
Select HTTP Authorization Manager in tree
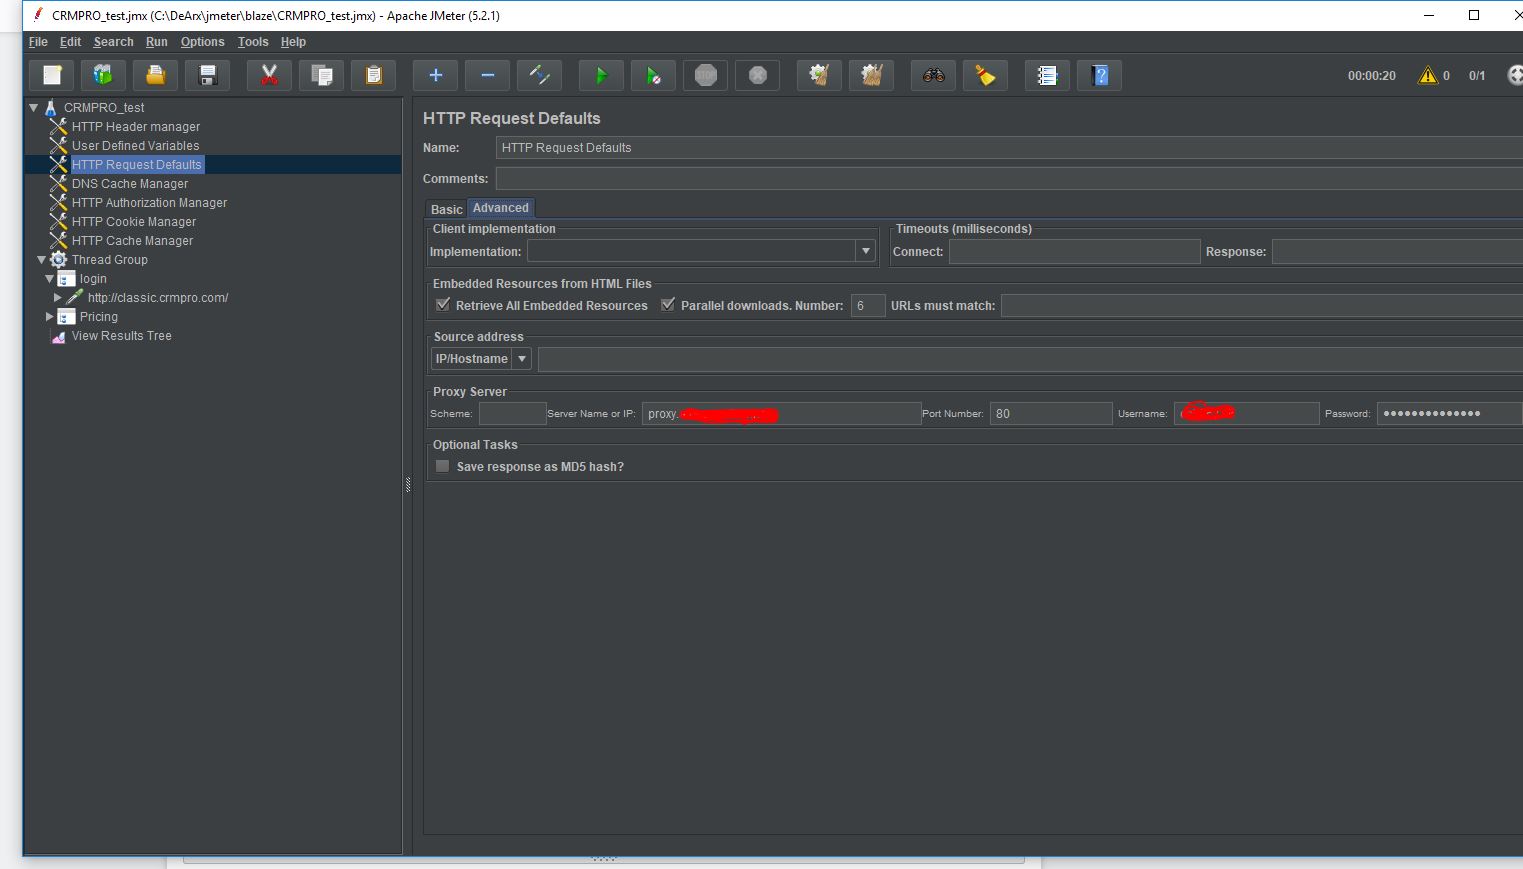coord(149,202)
